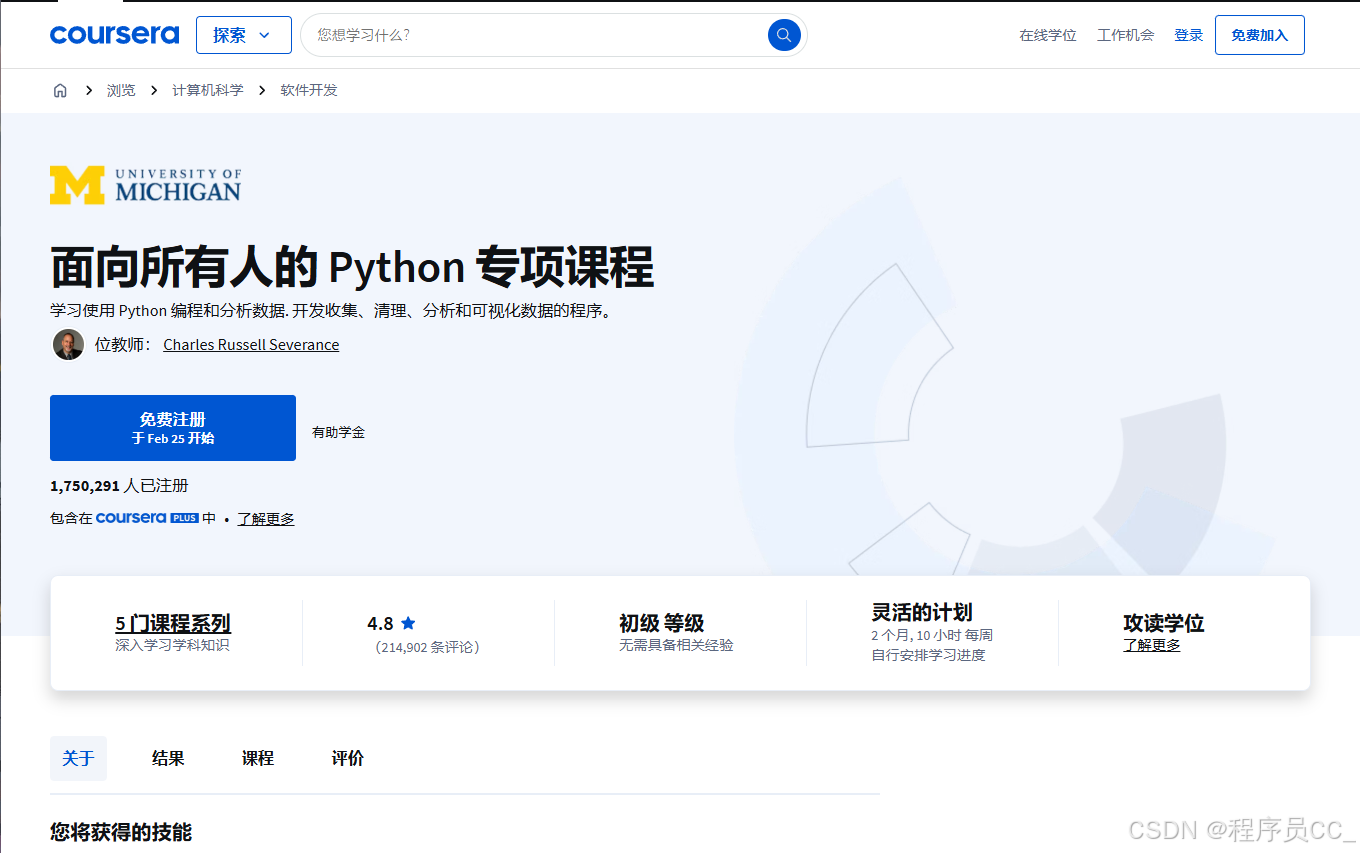Viewport: 1360px width, 853px height.
Task: Click the Coursera PLUS logo
Action: point(147,518)
